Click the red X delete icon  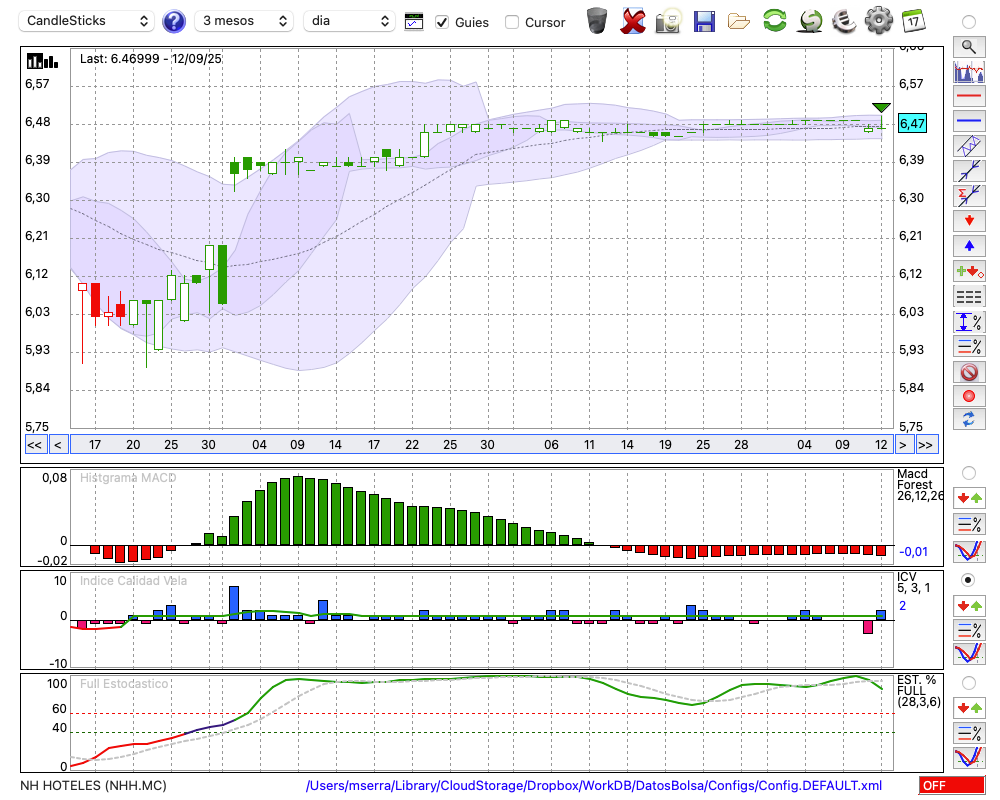point(633,21)
